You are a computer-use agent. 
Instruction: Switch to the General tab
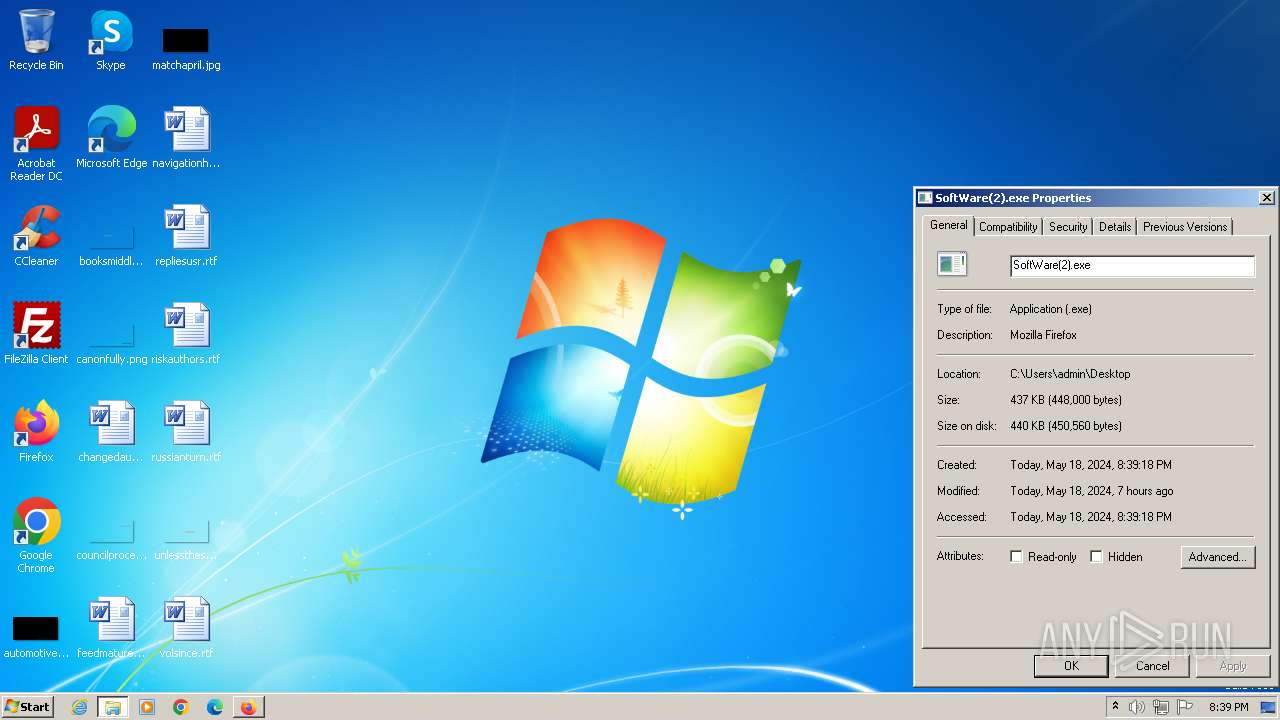pos(948,225)
